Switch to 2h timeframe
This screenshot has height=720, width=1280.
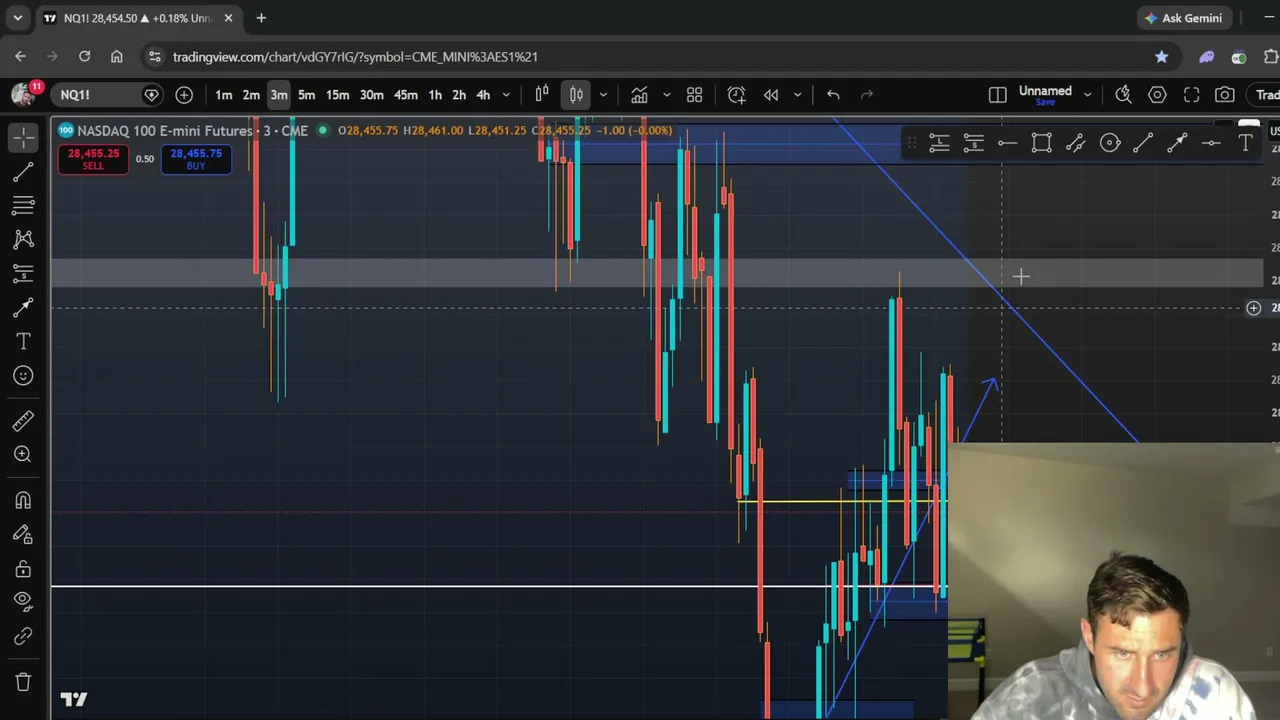(x=459, y=95)
